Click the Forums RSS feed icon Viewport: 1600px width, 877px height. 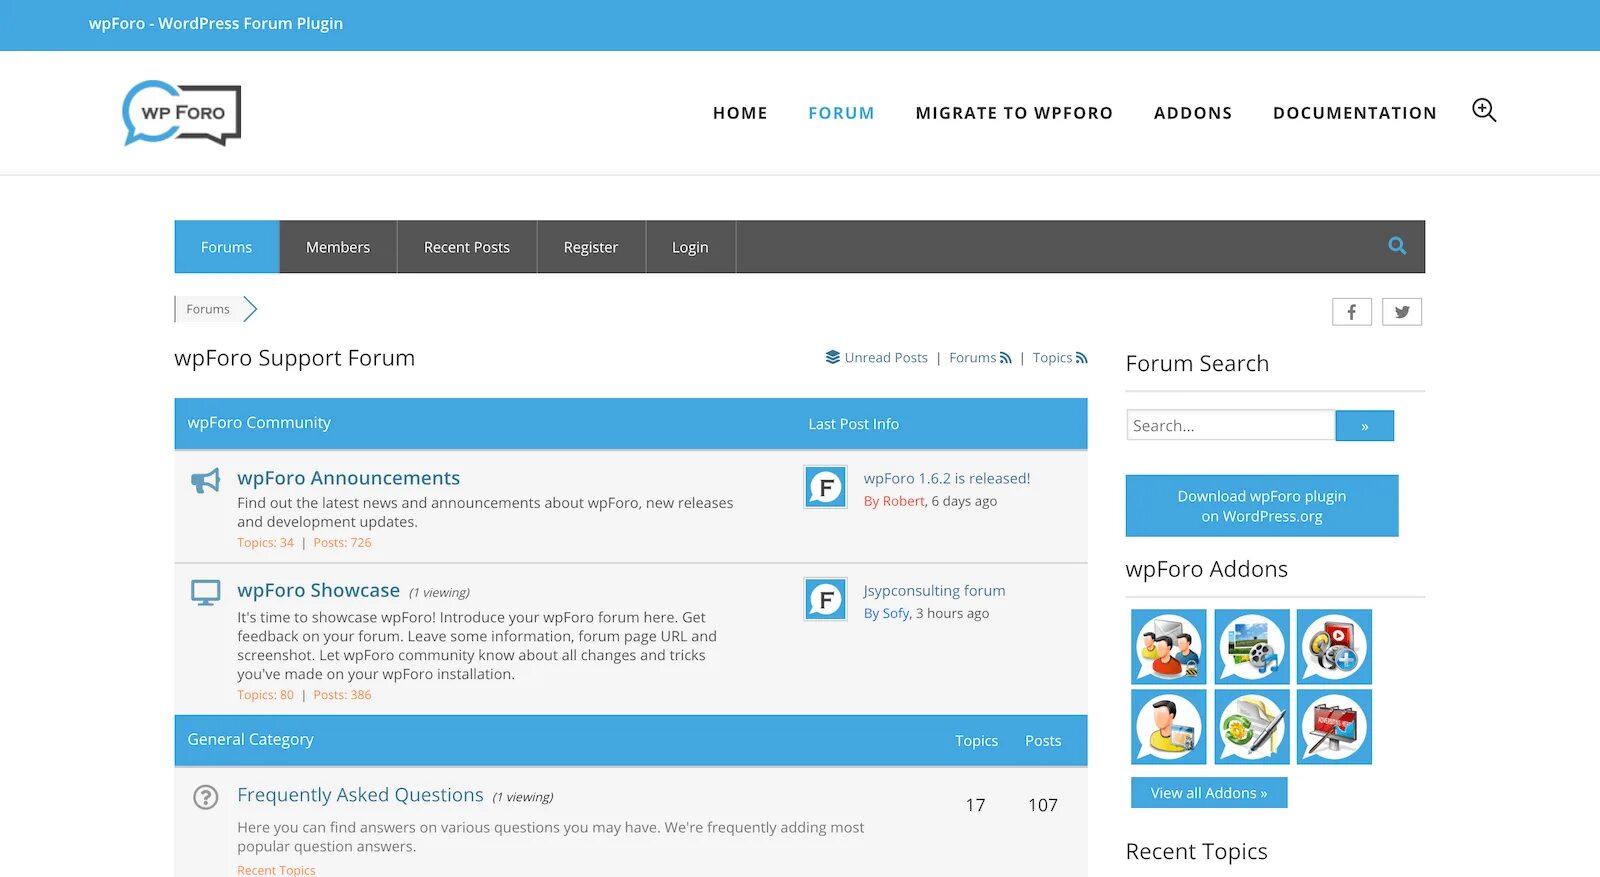pyautogui.click(x=1006, y=357)
